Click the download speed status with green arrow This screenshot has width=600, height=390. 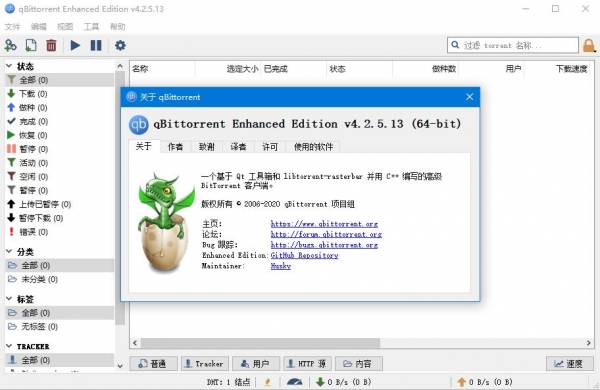tap(344, 382)
